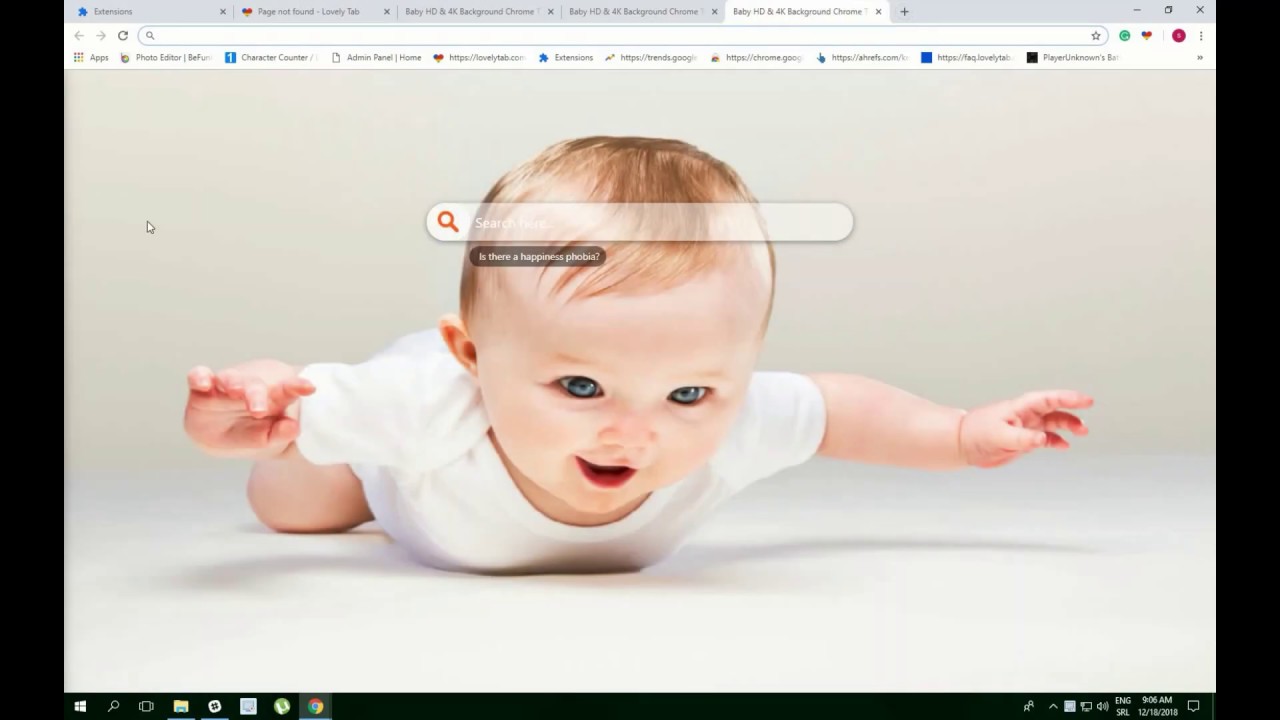Screen dimensions: 1280x720
Task: Click the magnifier icon in the page search bar
Action: click(447, 222)
